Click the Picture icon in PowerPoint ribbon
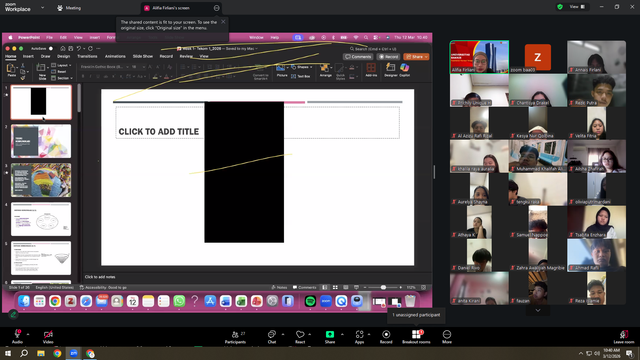The image size is (640, 360). pos(282,70)
